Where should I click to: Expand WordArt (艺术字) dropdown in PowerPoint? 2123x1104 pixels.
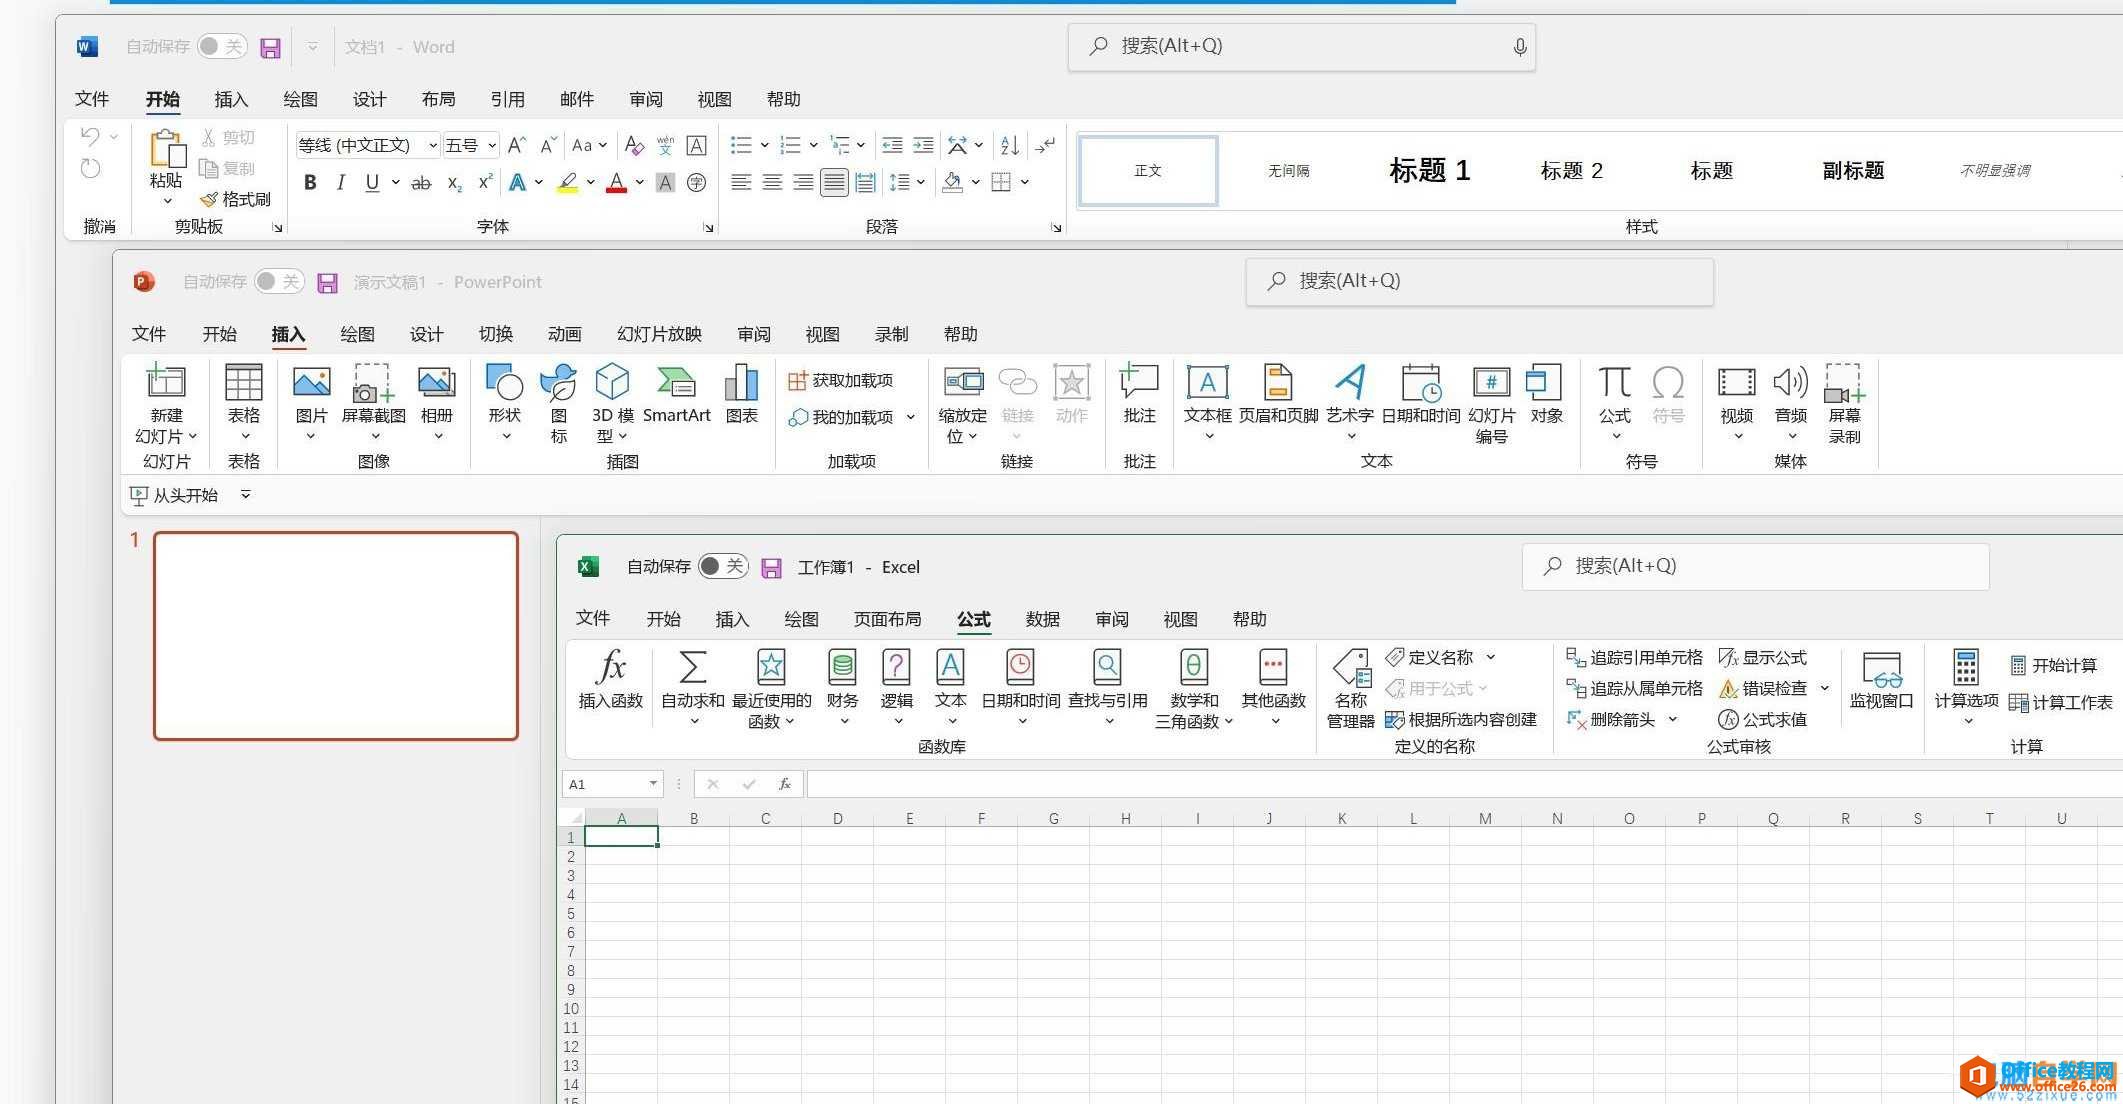1351,437
